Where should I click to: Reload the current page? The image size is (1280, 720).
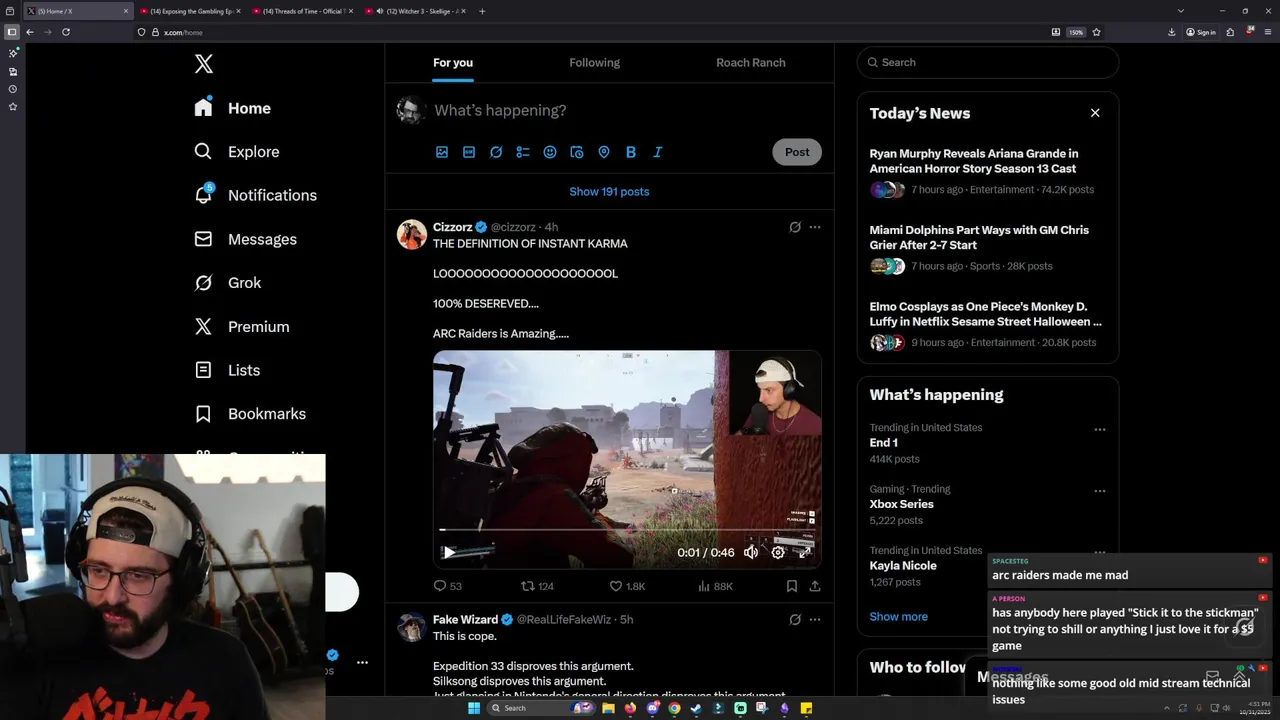pos(66,32)
